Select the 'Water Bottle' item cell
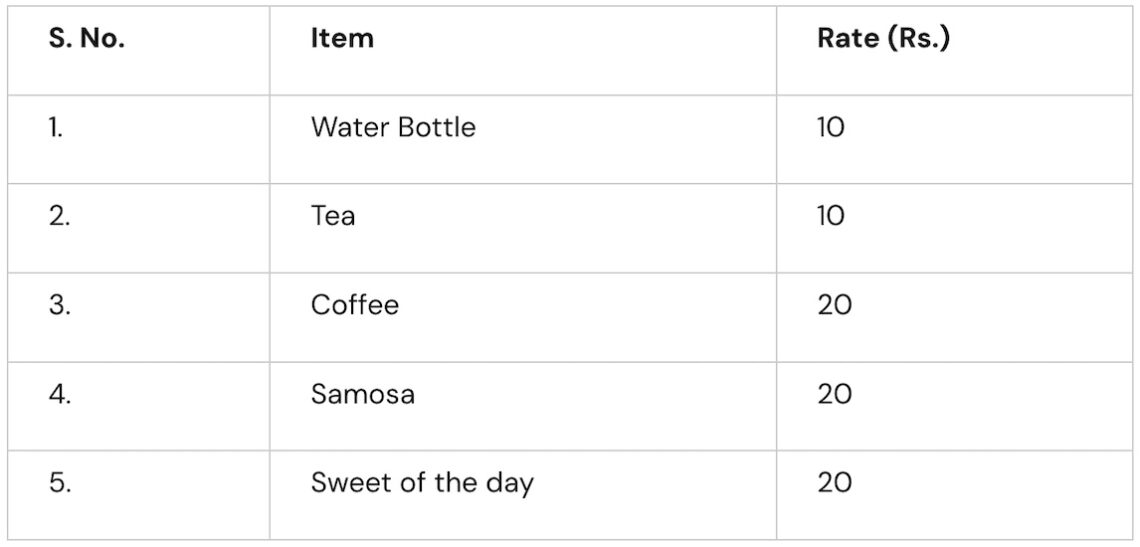The height and width of the screenshot is (547, 1140). point(393,128)
